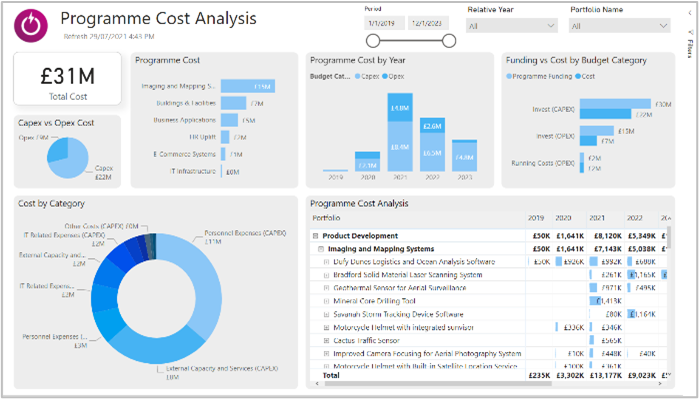699x399 pixels.
Task: Click the Motorcycle Helmet with integrated sunvisor label
Action: point(403,328)
